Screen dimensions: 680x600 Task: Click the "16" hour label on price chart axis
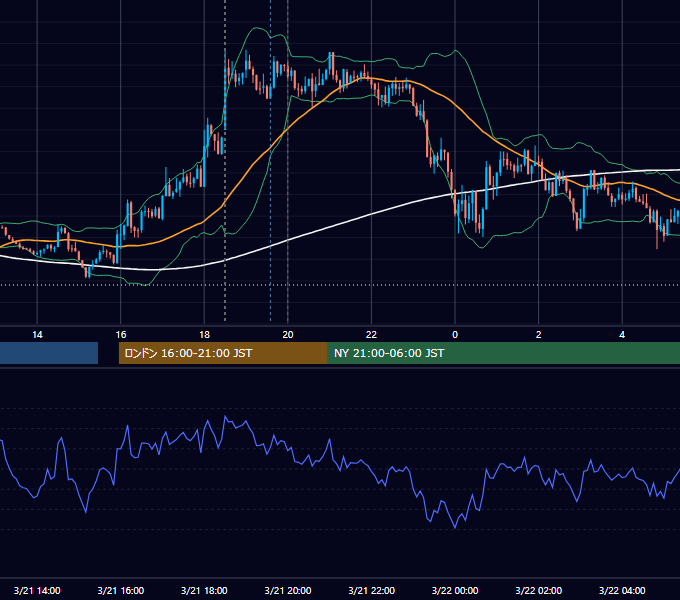[121, 335]
